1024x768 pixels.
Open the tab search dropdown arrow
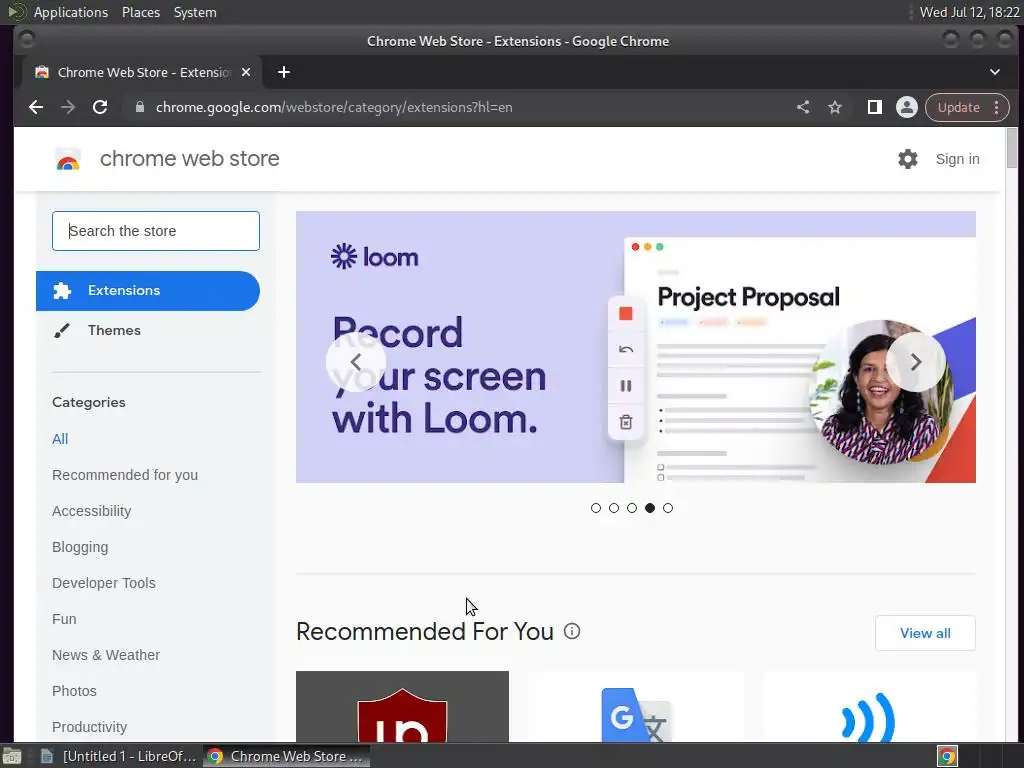click(x=995, y=72)
